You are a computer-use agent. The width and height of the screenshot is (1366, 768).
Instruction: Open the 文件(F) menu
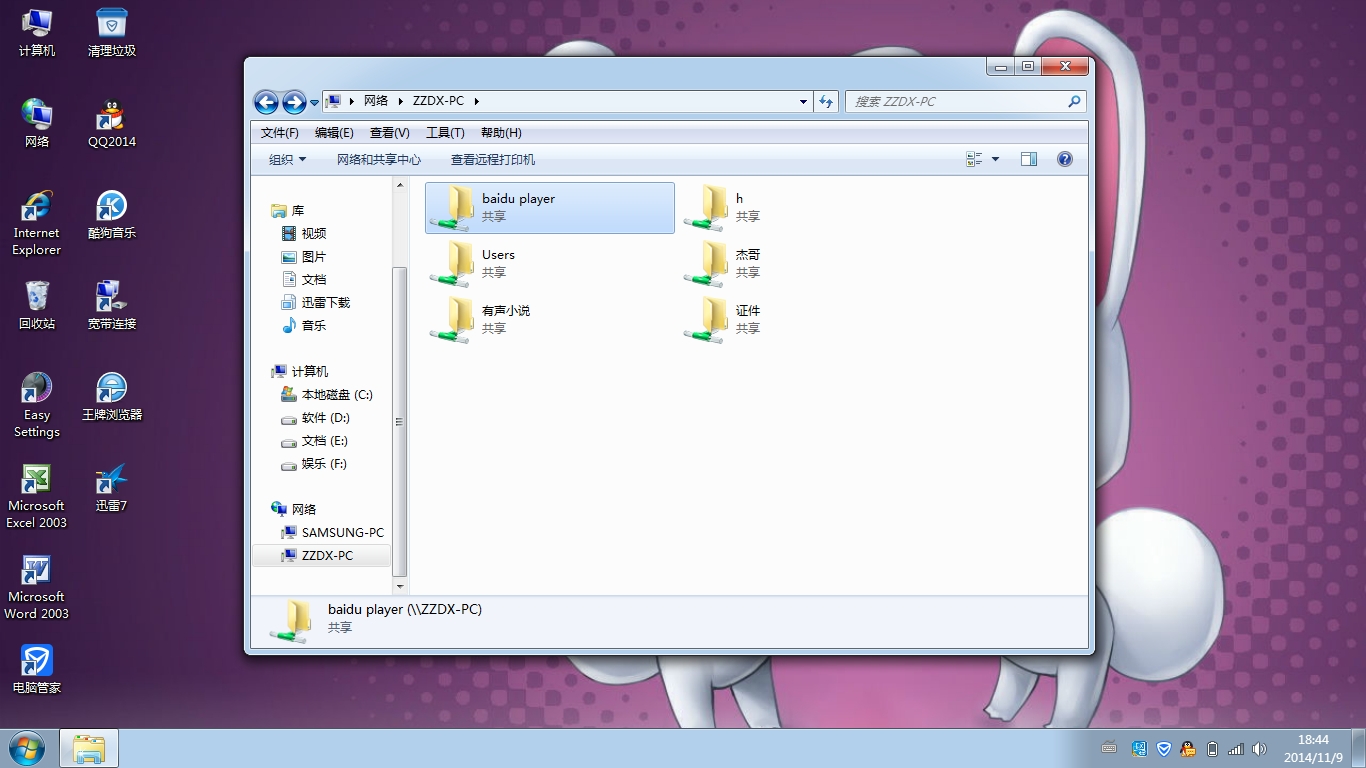tap(279, 132)
